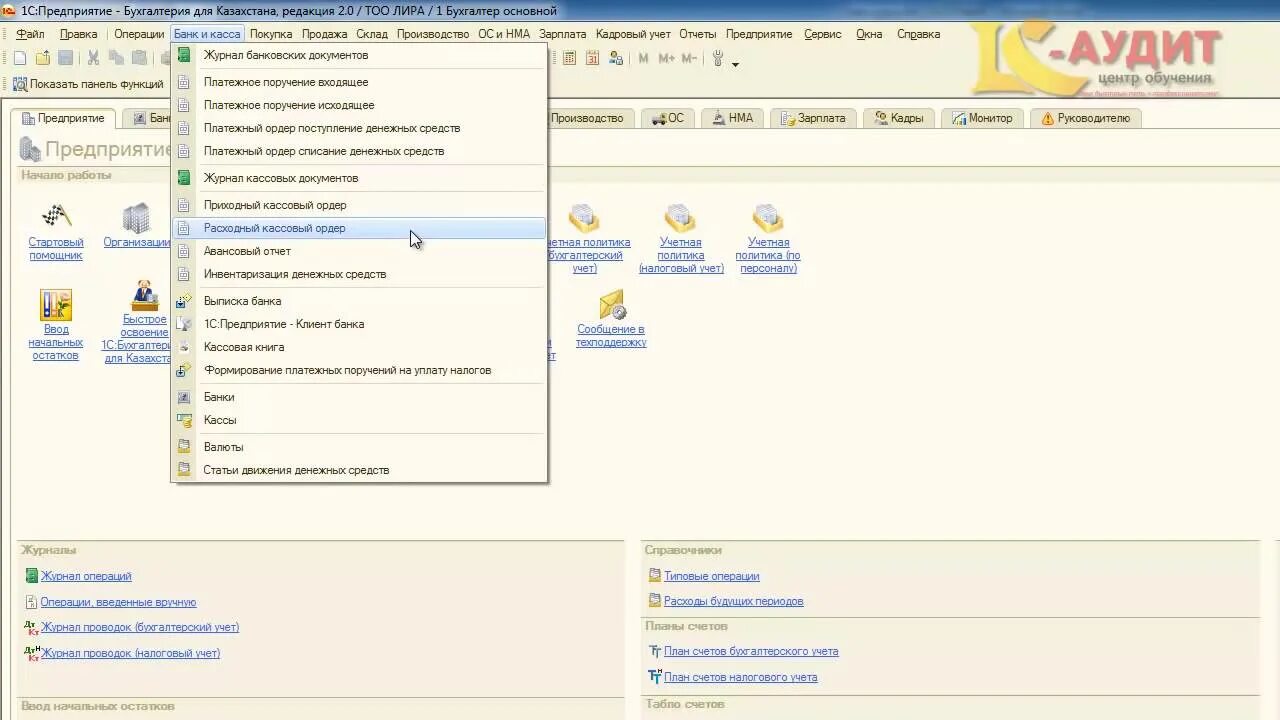1280x720 pixels.
Task: Switch to the Предприятие tab
Action: point(63,118)
